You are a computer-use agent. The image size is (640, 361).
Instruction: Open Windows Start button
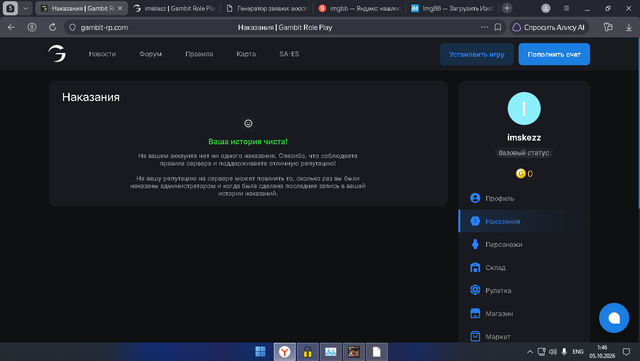coord(260,351)
